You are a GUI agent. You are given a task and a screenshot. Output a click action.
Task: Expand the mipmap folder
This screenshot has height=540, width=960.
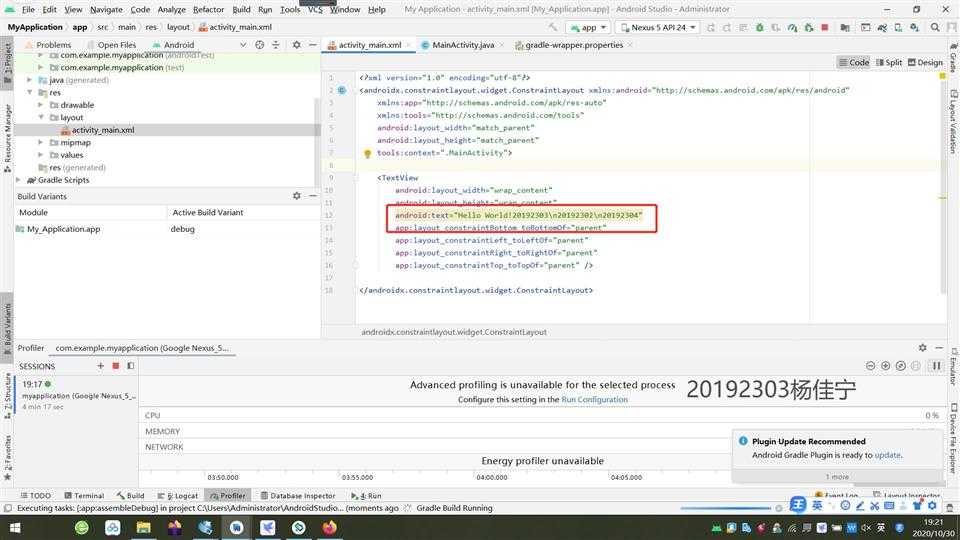tap(40, 143)
